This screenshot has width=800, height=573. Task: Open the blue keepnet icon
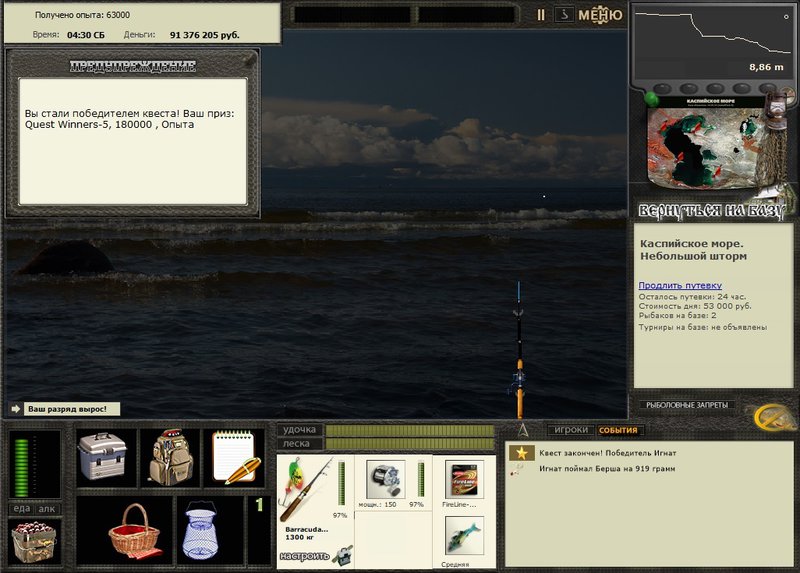click(x=201, y=530)
